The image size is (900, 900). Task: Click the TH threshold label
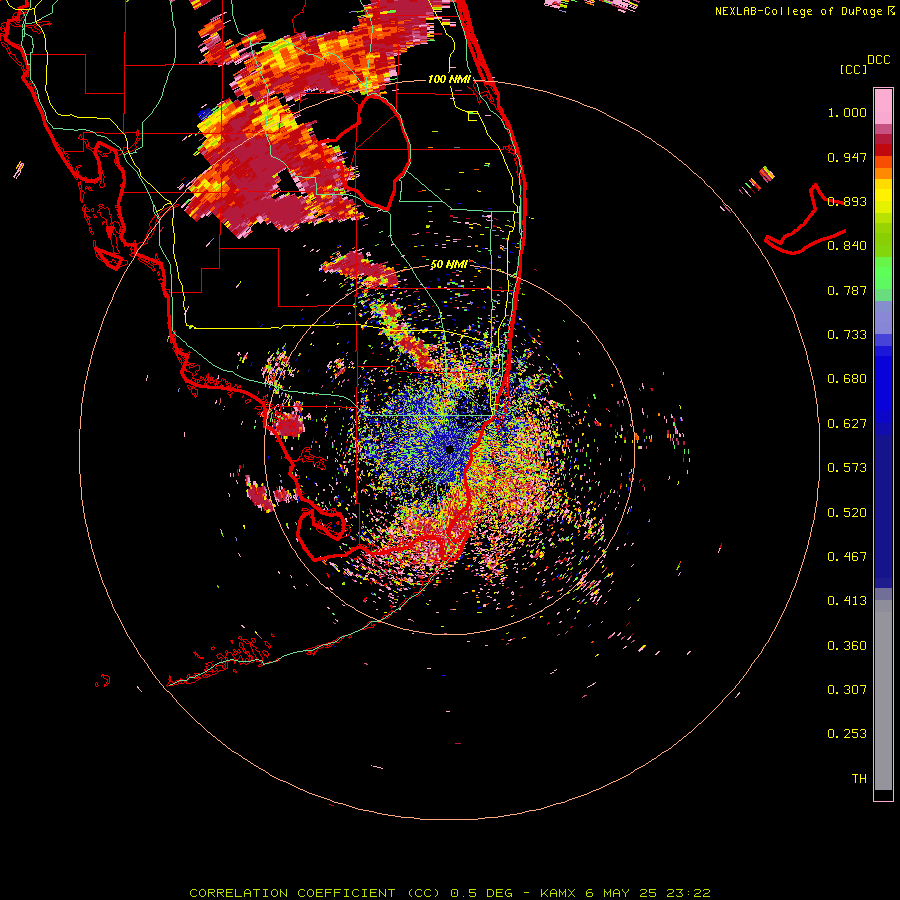[859, 779]
